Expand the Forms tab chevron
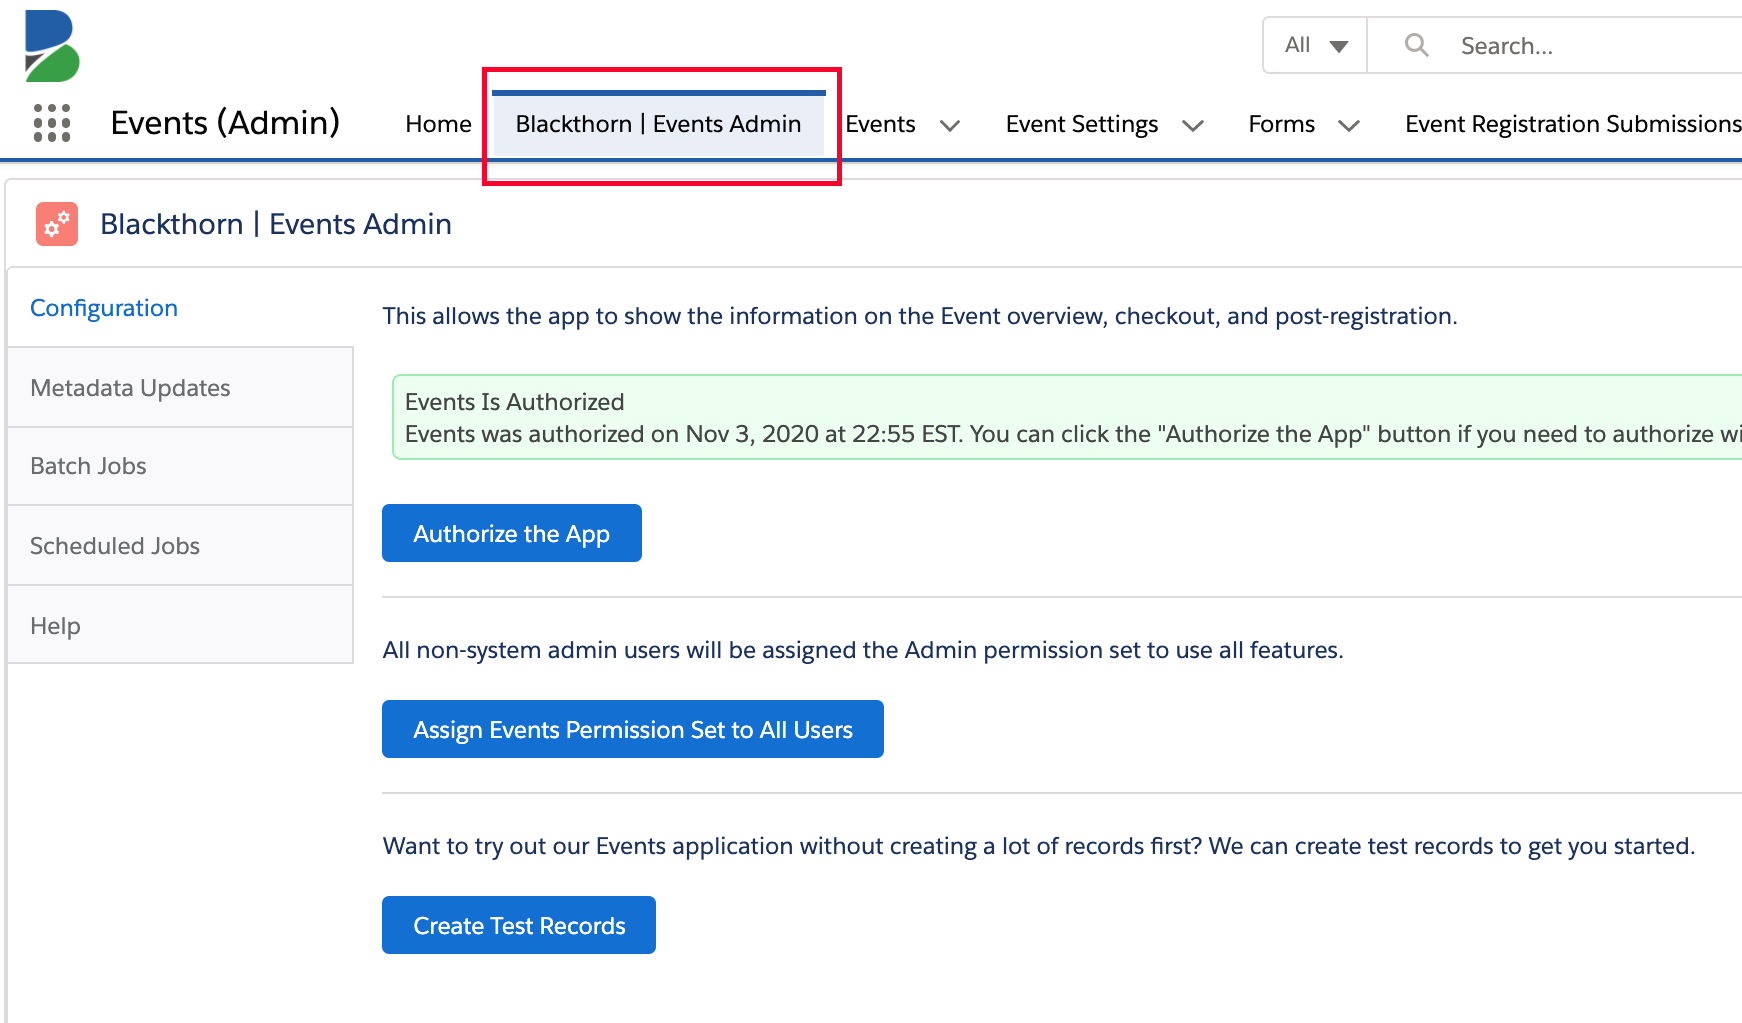 (x=1349, y=125)
